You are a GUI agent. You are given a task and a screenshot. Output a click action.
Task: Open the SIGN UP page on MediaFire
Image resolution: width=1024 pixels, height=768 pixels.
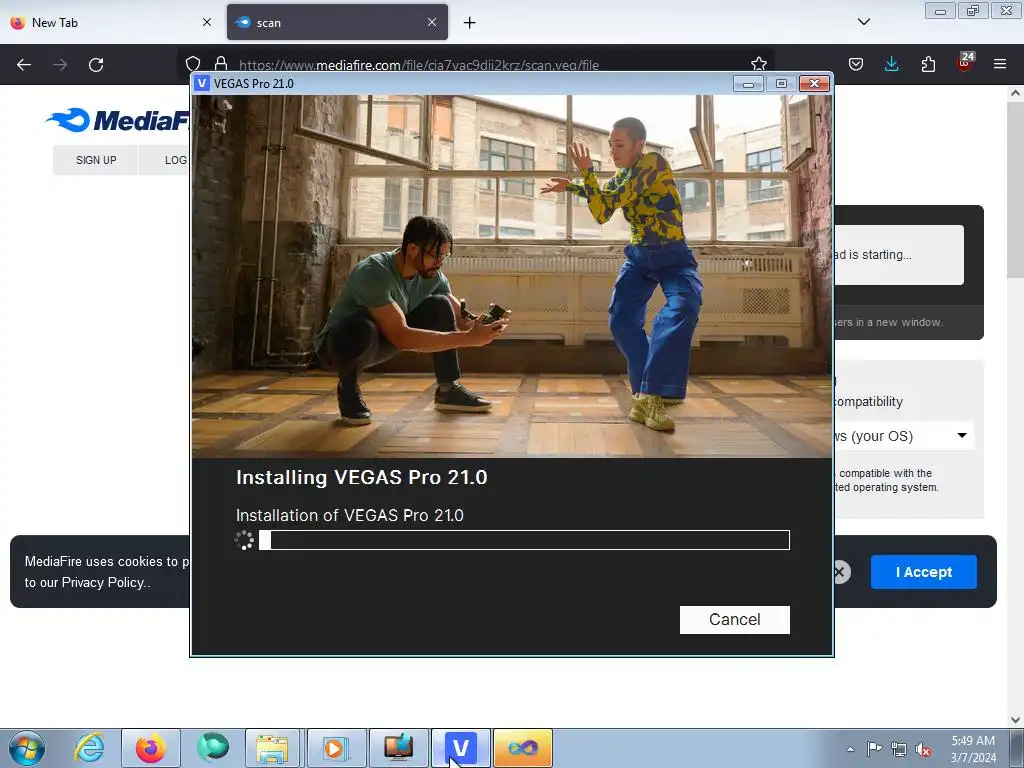[96, 160]
